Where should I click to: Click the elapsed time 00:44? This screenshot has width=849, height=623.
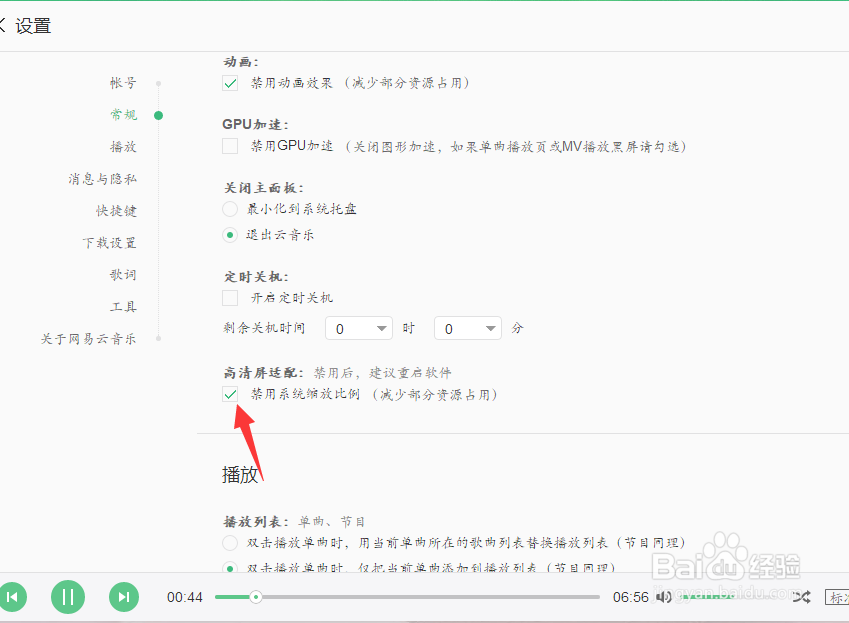tap(185, 598)
